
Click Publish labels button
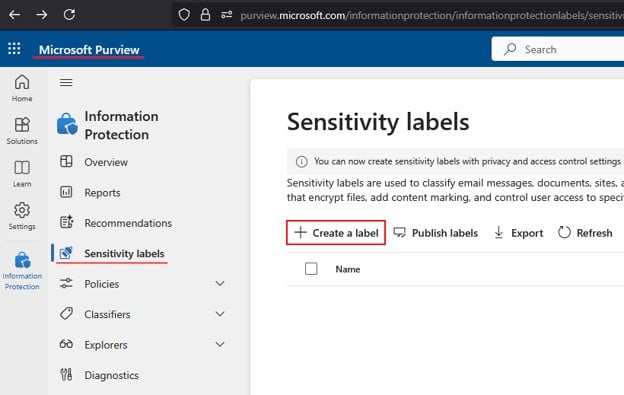point(435,233)
